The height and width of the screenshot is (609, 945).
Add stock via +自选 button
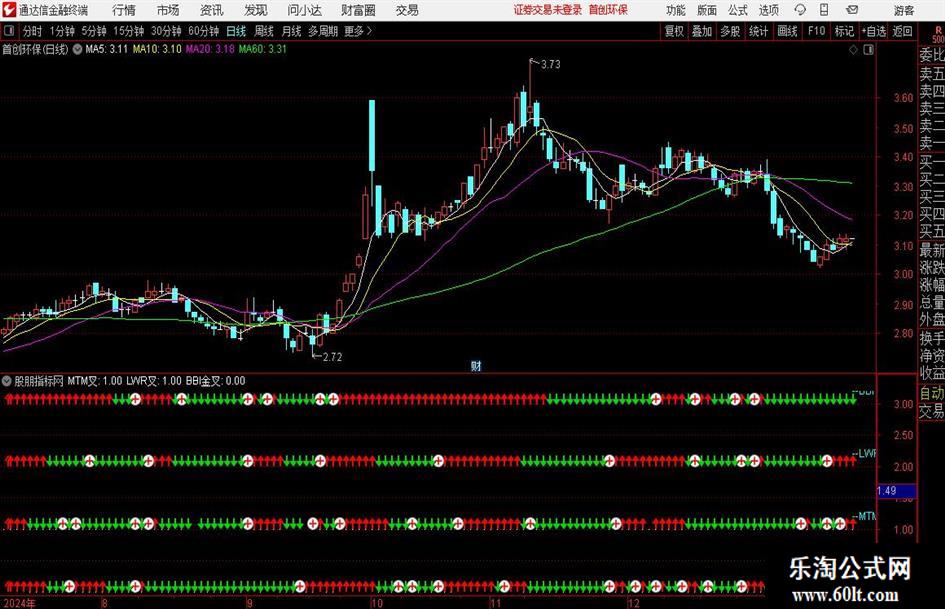pos(873,31)
